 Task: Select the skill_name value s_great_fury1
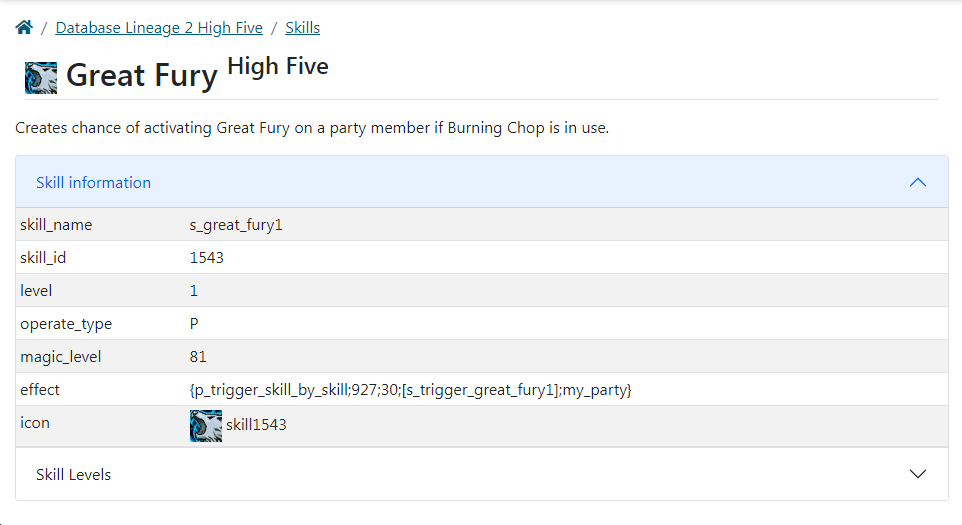pos(236,225)
